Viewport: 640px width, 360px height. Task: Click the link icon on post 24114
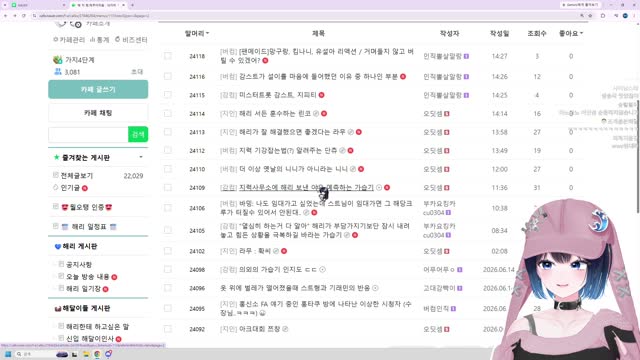[x=316, y=113]
